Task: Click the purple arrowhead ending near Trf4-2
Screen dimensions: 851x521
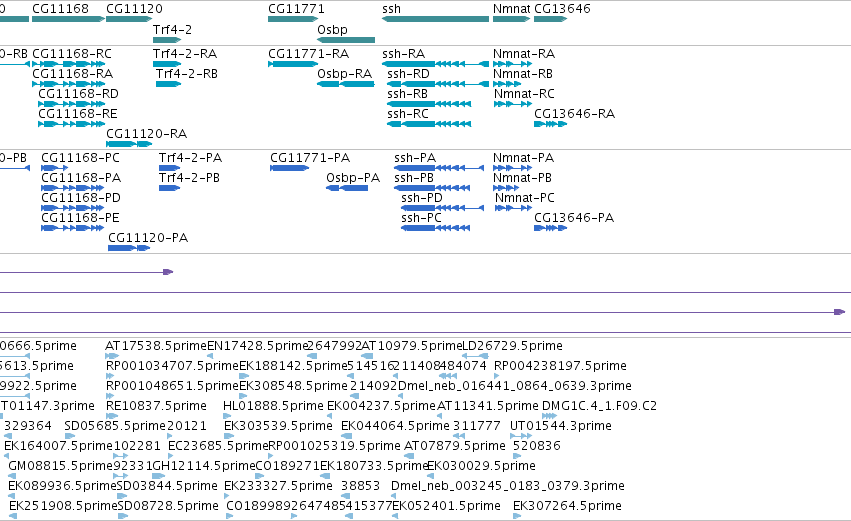Action: pyautogui.click(x=168, y=272)
